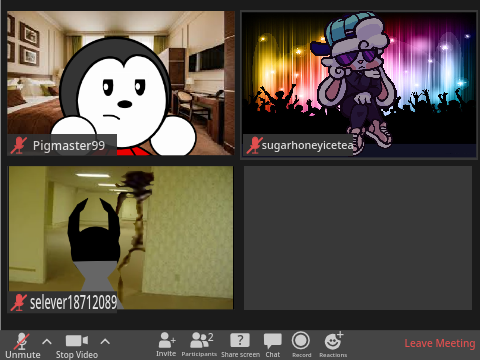Leave Meeting

tap(440, 343)
